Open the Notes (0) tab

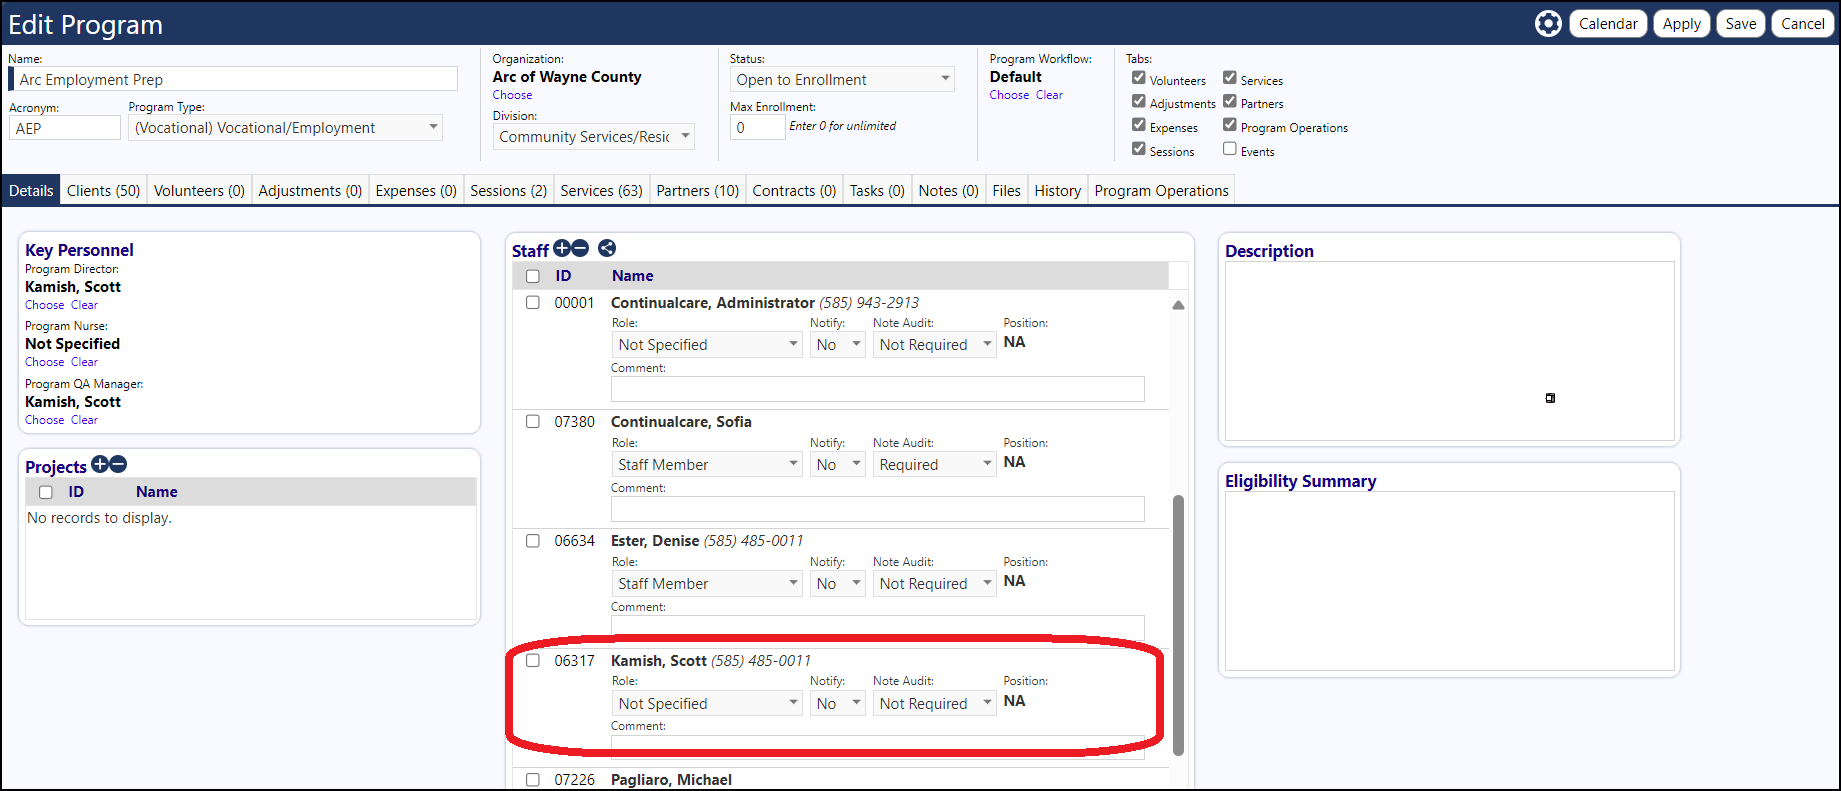tap(948, 190)
